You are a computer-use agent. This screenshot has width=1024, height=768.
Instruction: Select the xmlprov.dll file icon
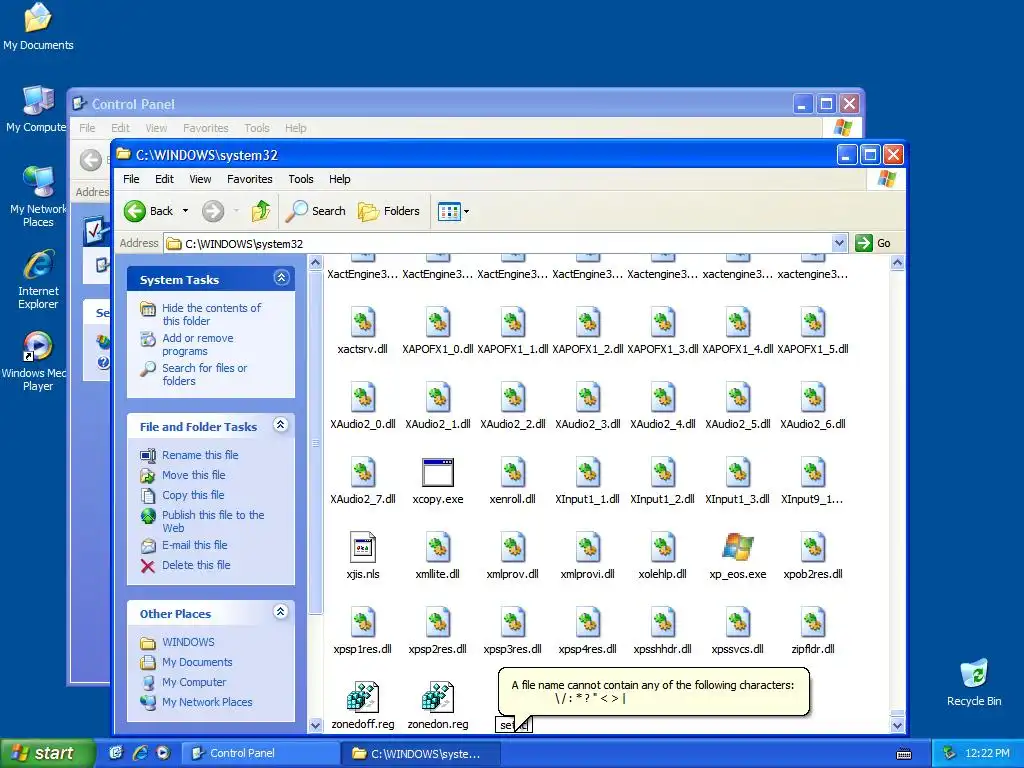[513, 547]
